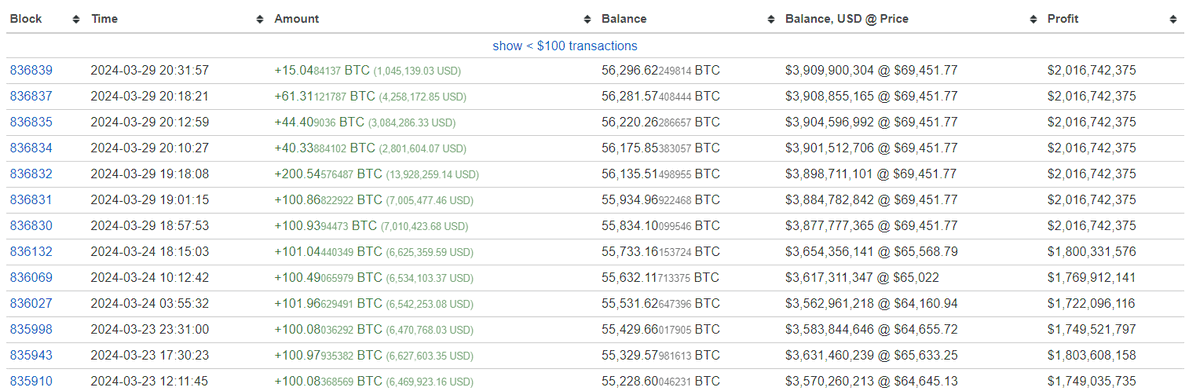The image size is (1200, 391).
Task: Open block 836834
Action: click(31, 148)
